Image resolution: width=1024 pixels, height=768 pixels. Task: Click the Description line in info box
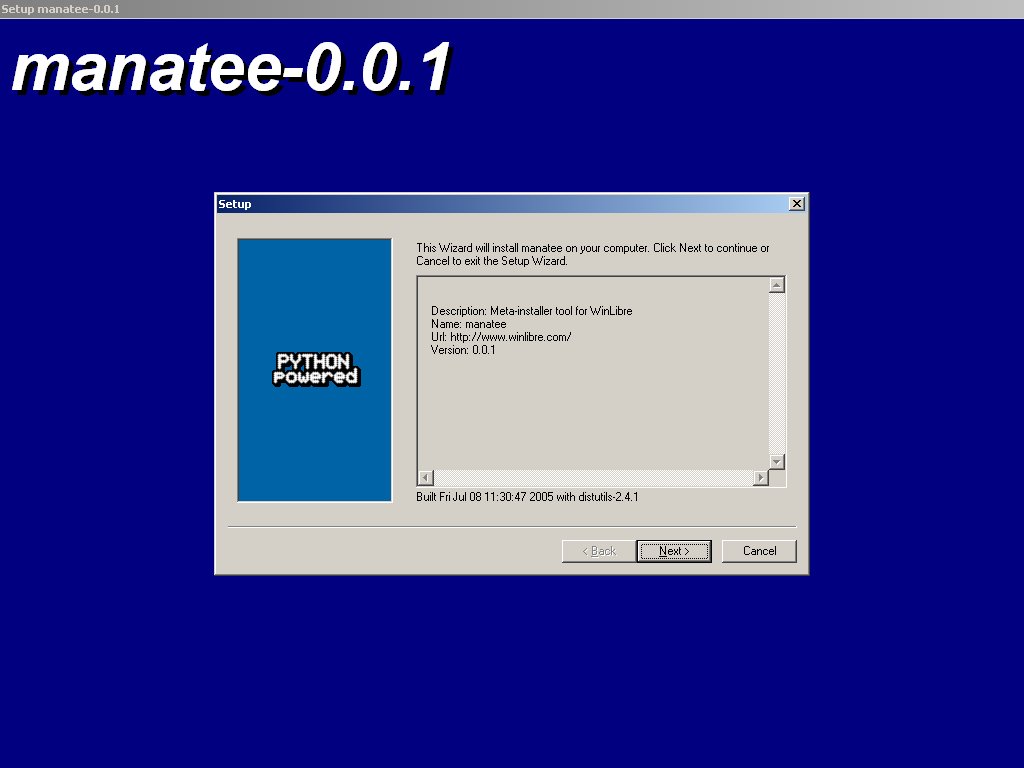pos(531,311)
